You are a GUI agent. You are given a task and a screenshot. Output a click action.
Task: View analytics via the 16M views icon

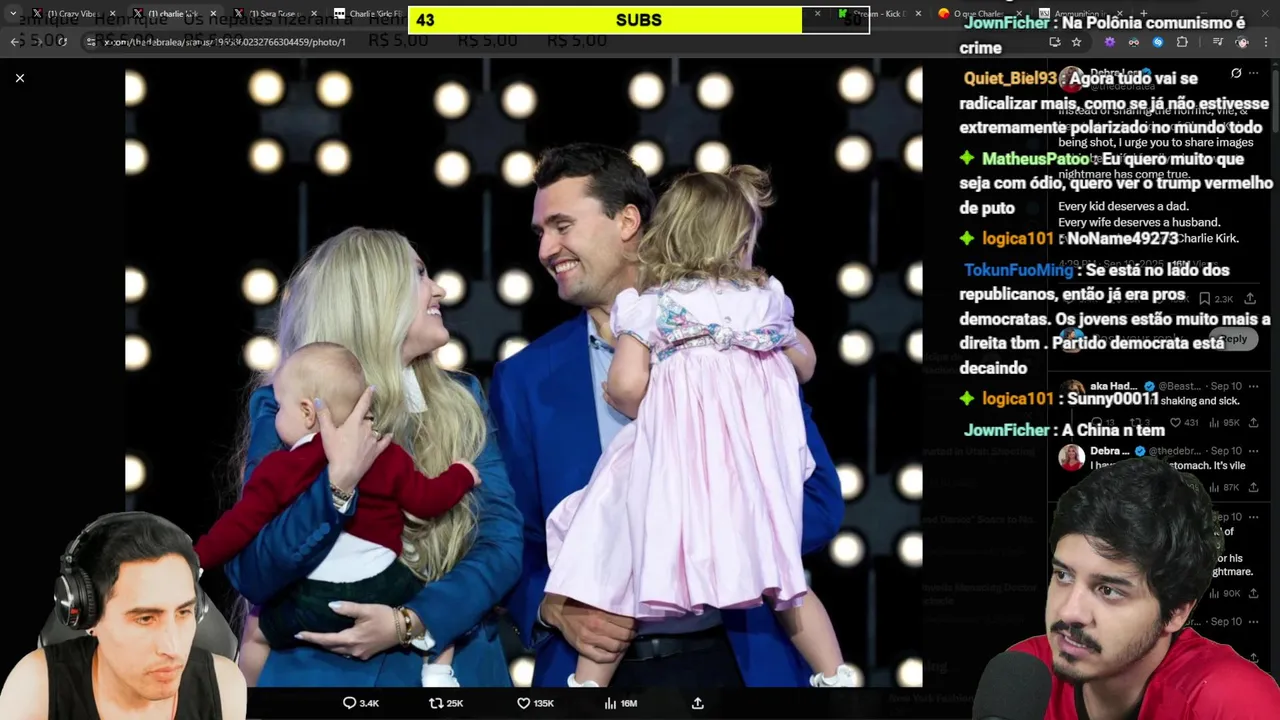click(621, 703)
